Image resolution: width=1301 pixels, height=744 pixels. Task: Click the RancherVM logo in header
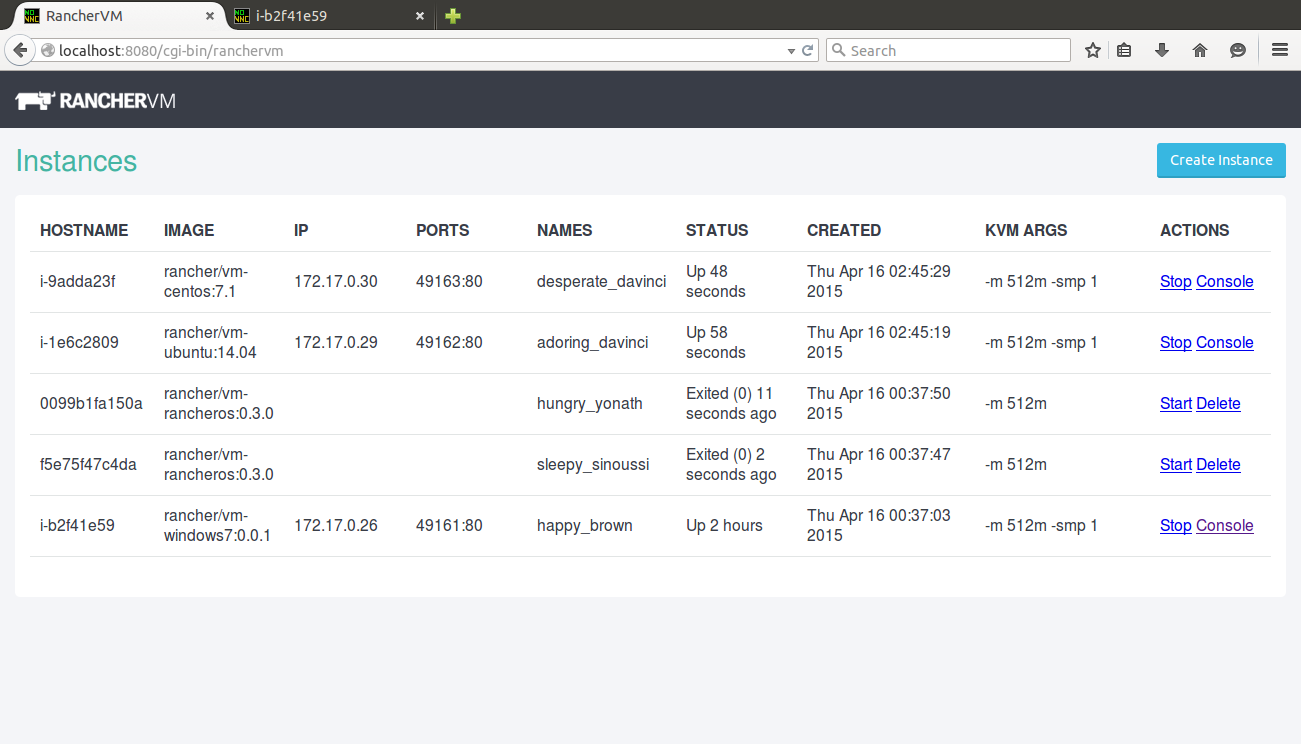point(96,100)
